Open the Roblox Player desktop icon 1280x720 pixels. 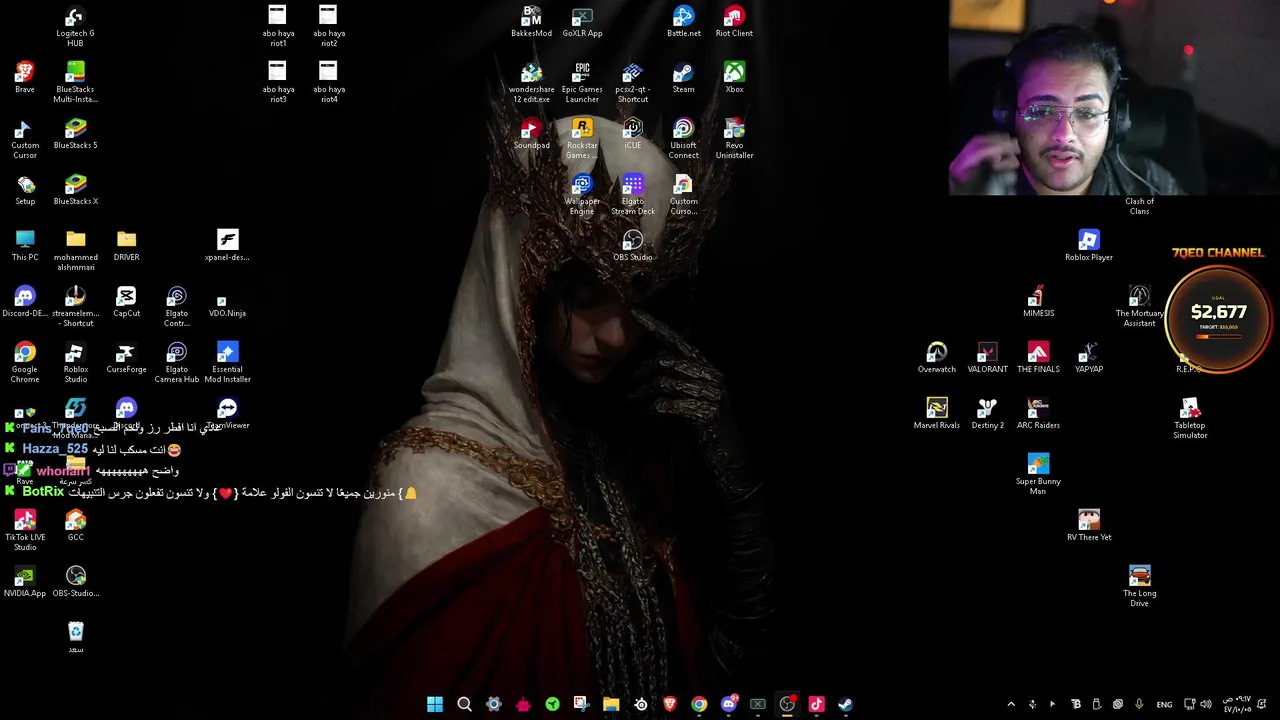(1089, 245)
